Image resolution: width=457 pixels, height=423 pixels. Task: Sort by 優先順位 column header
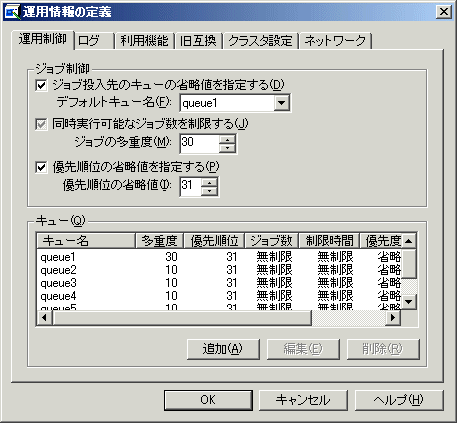tap(214, 241)
